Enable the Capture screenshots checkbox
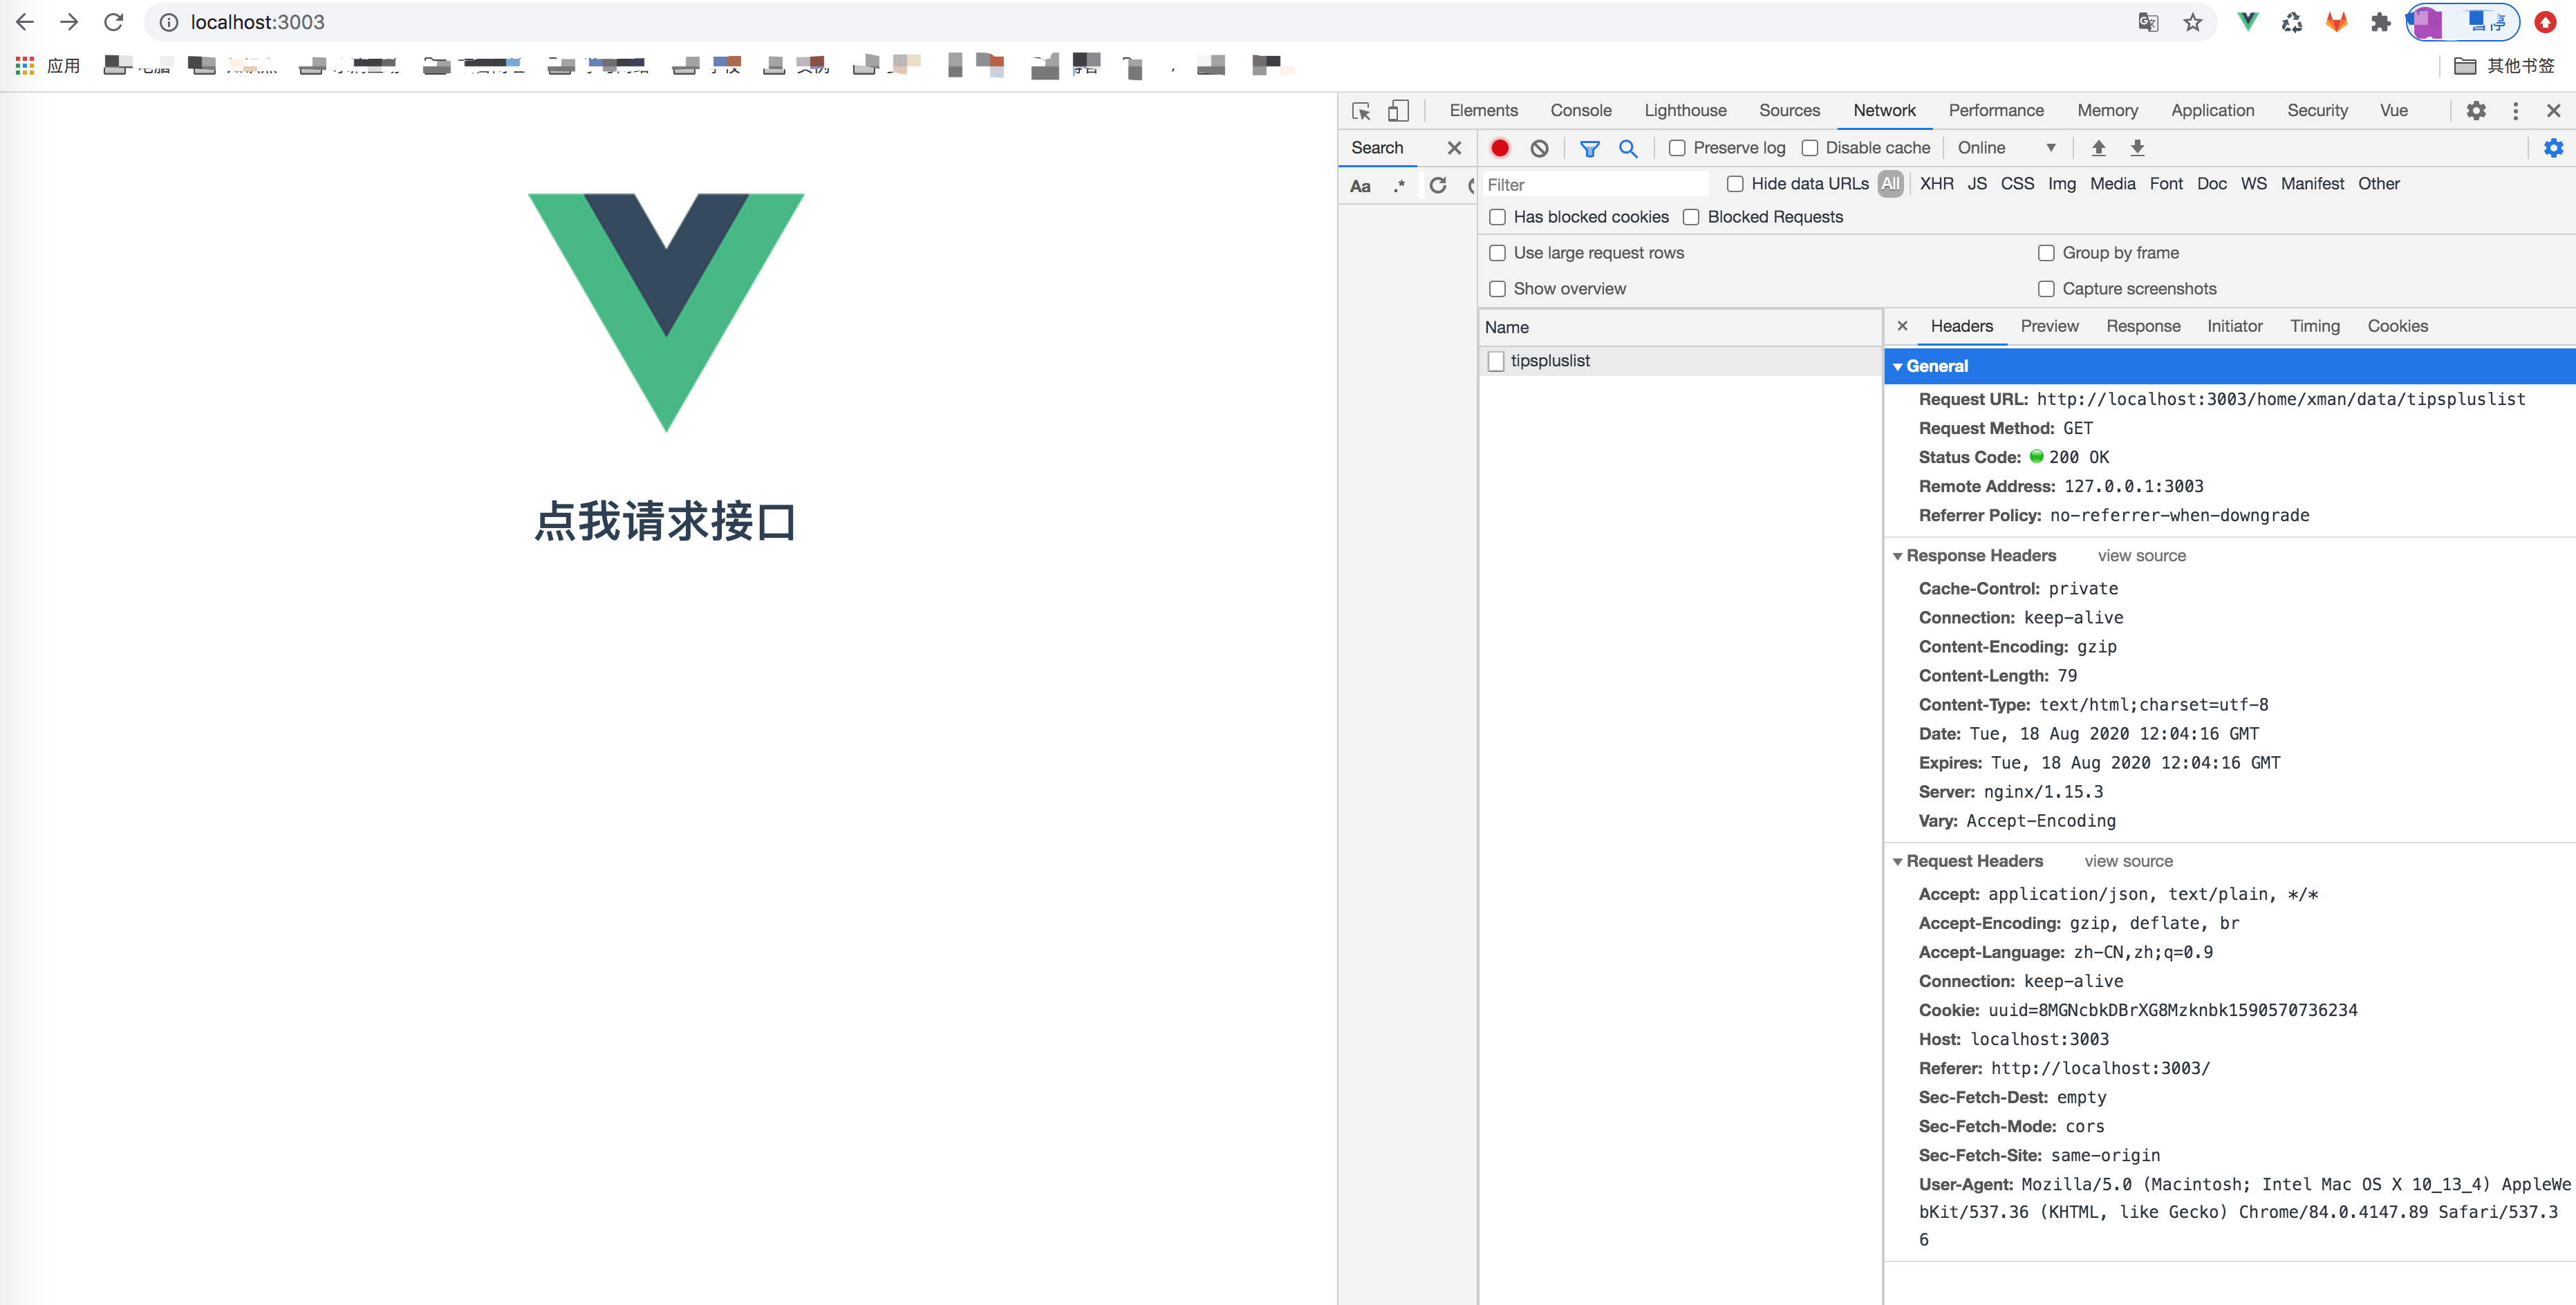 pos(2046,289)
